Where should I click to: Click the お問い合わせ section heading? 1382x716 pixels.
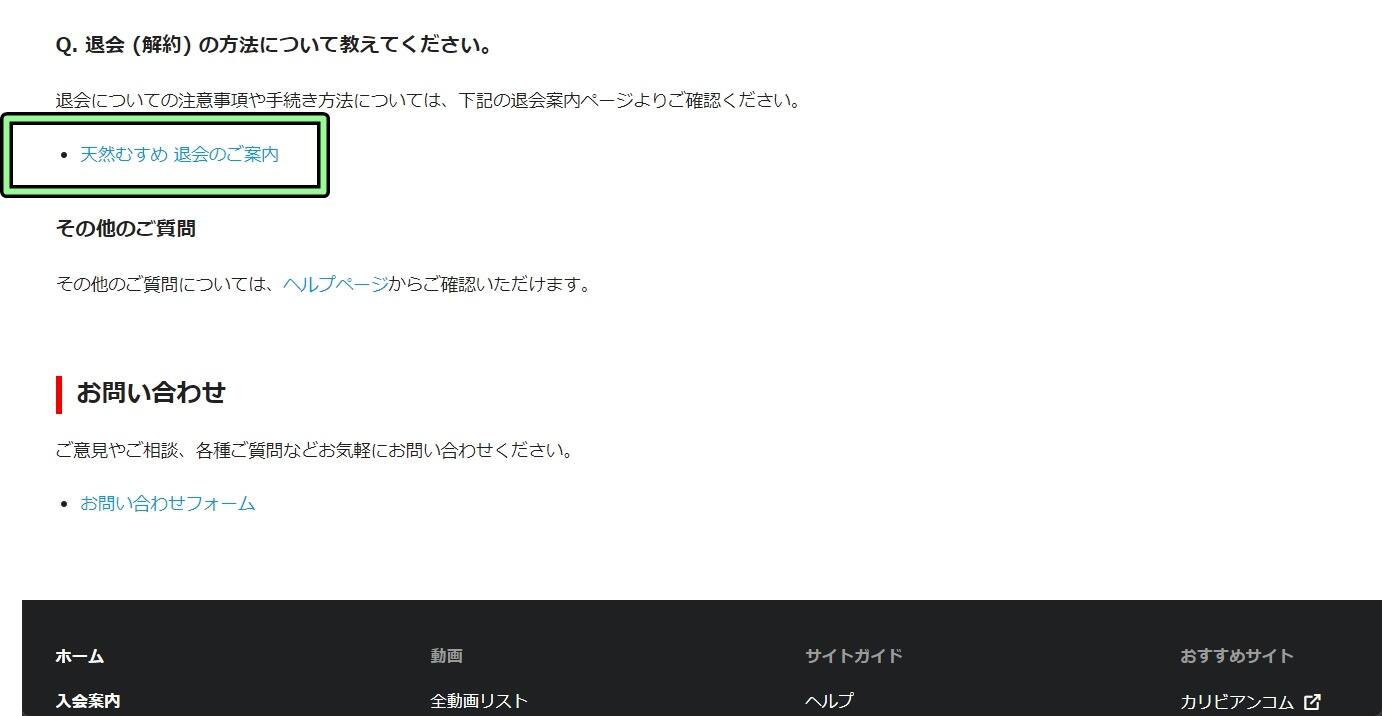point(151,393)
